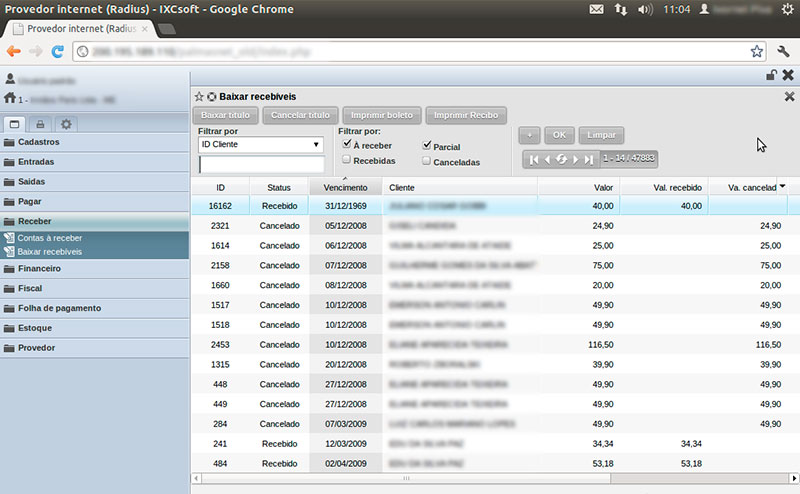Select the printer tab in the sidebar
800x494 pixels.
pyautogui.click(x=40, y=124)
